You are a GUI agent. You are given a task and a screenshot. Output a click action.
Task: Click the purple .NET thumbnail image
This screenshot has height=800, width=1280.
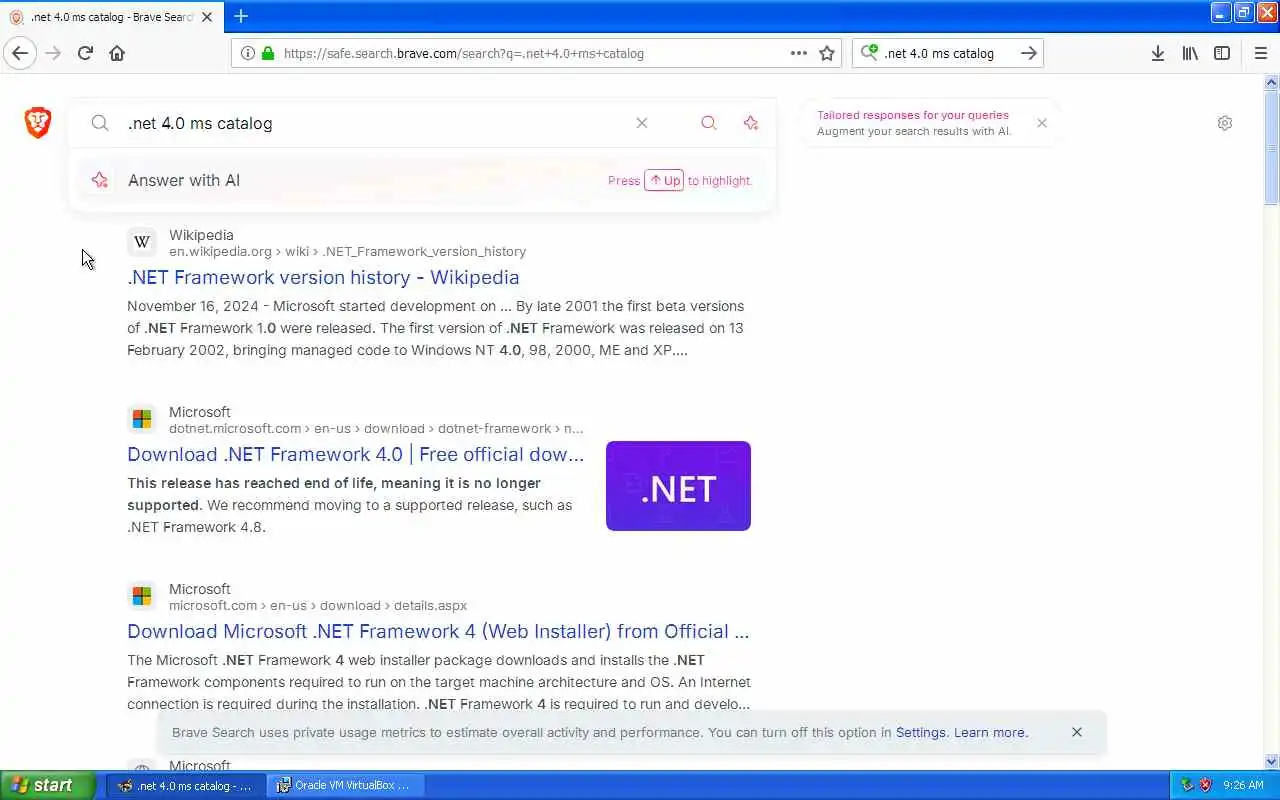(x=678, y=486)
